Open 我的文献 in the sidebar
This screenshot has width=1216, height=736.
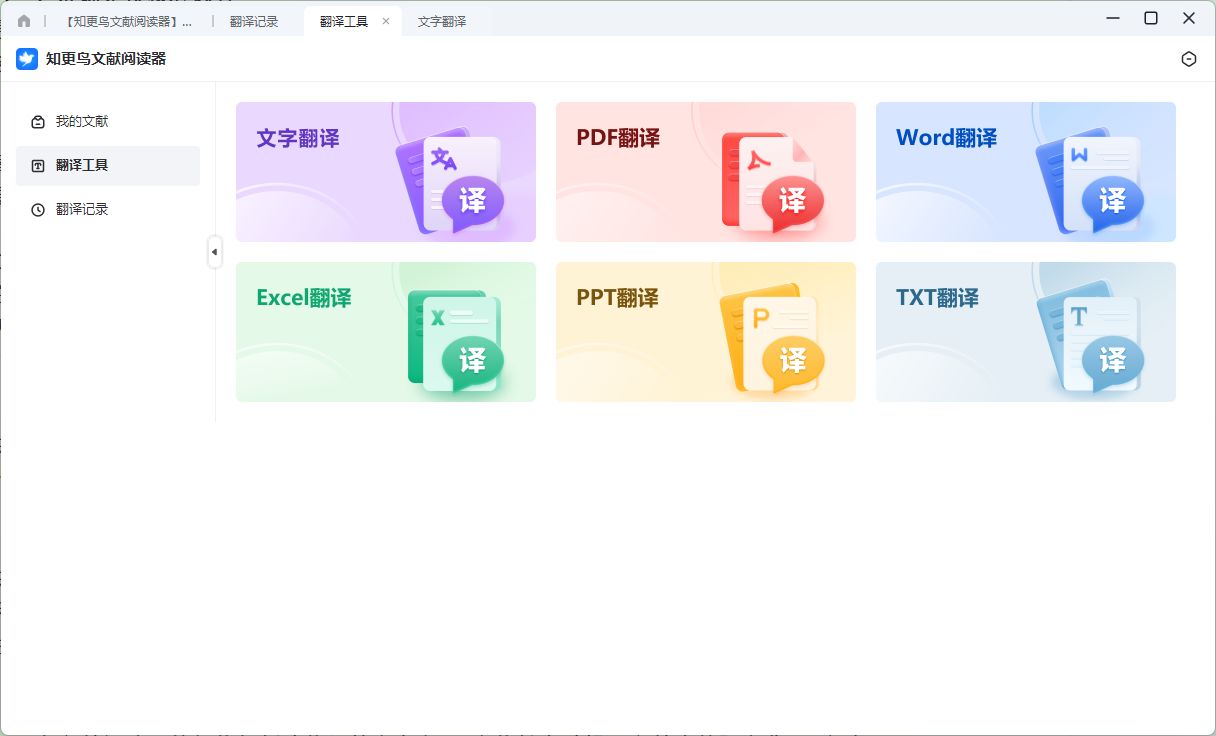(108, 122)
